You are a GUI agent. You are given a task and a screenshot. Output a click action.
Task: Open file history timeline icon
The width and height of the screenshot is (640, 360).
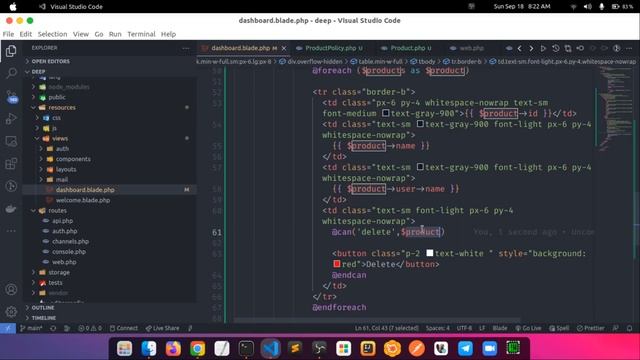[556, 48]
